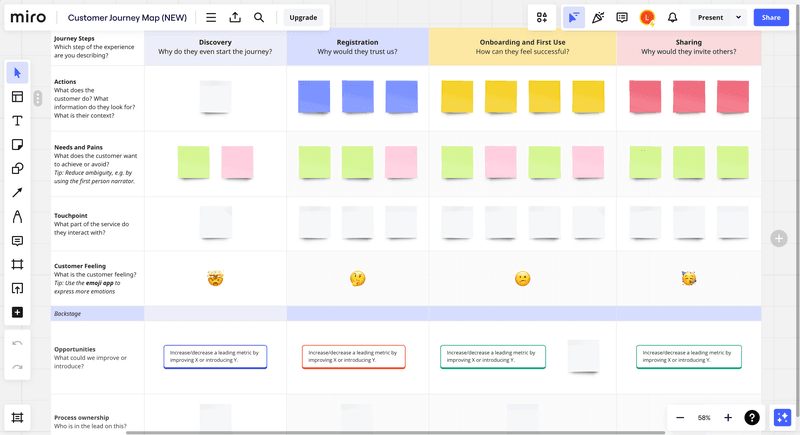Click the board title Customer Journey Map (NEW)
The height and width of the screenshot is (435, 800).
click(128, 17)
